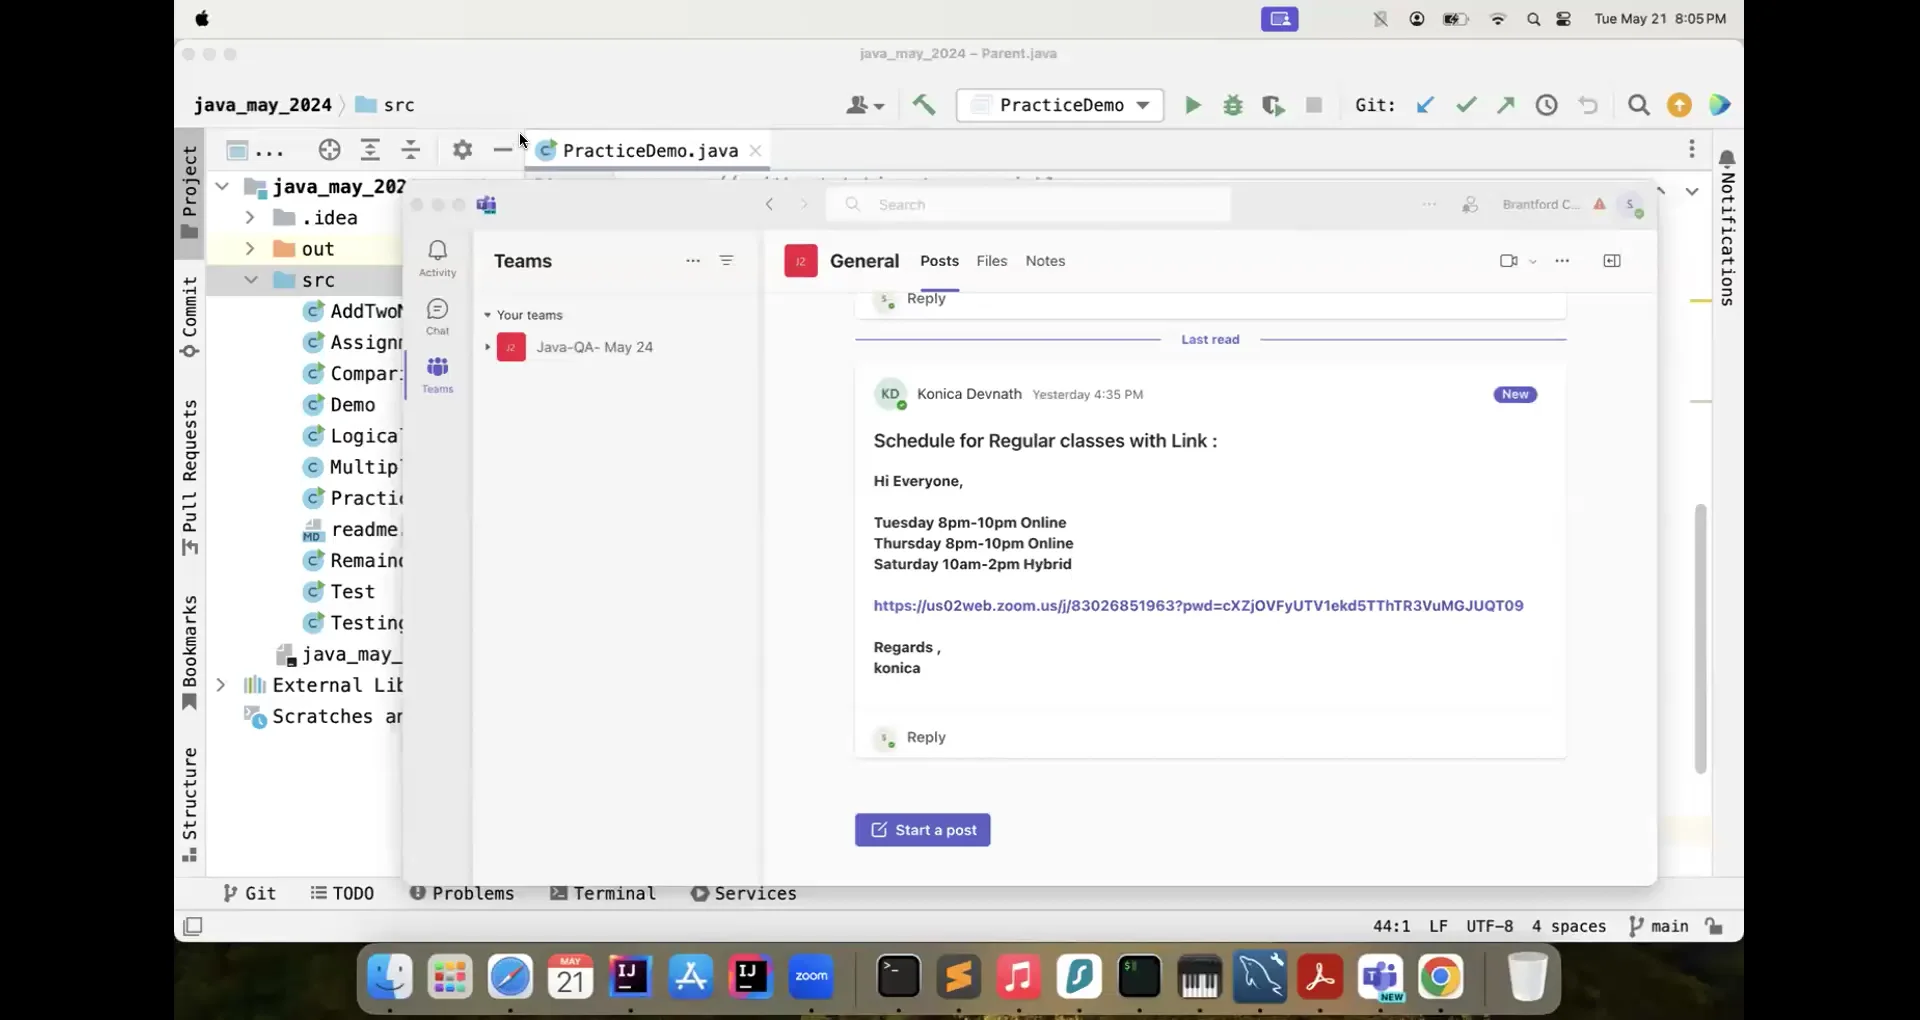Open Teams meet video camera icon
Image resolution: width=1920 pixels, height=1020 pixels.
click(x=1509, y=261)
